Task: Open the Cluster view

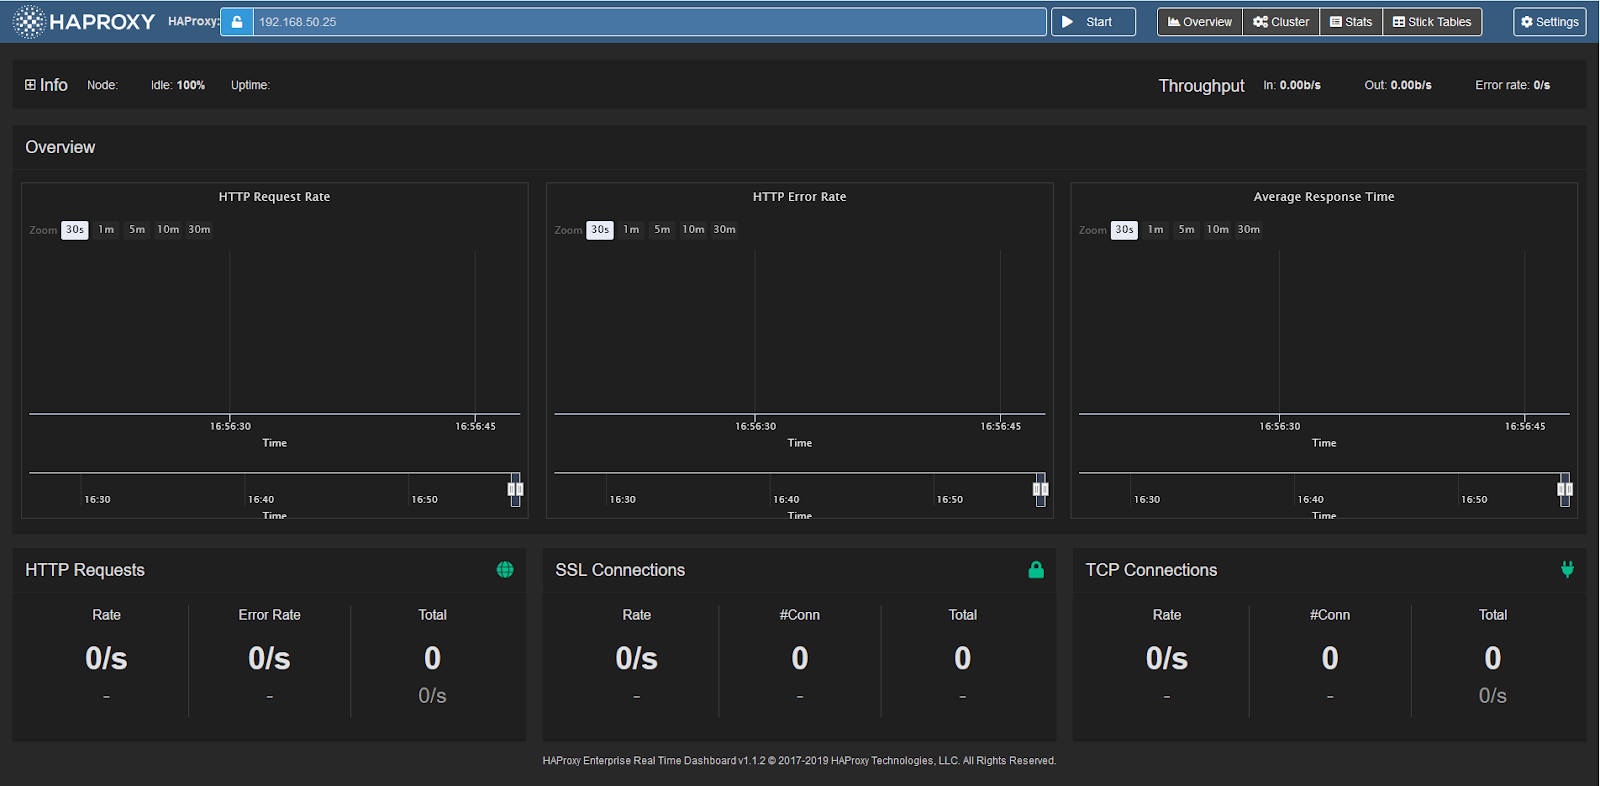Action: click(x=1281, y=22)
